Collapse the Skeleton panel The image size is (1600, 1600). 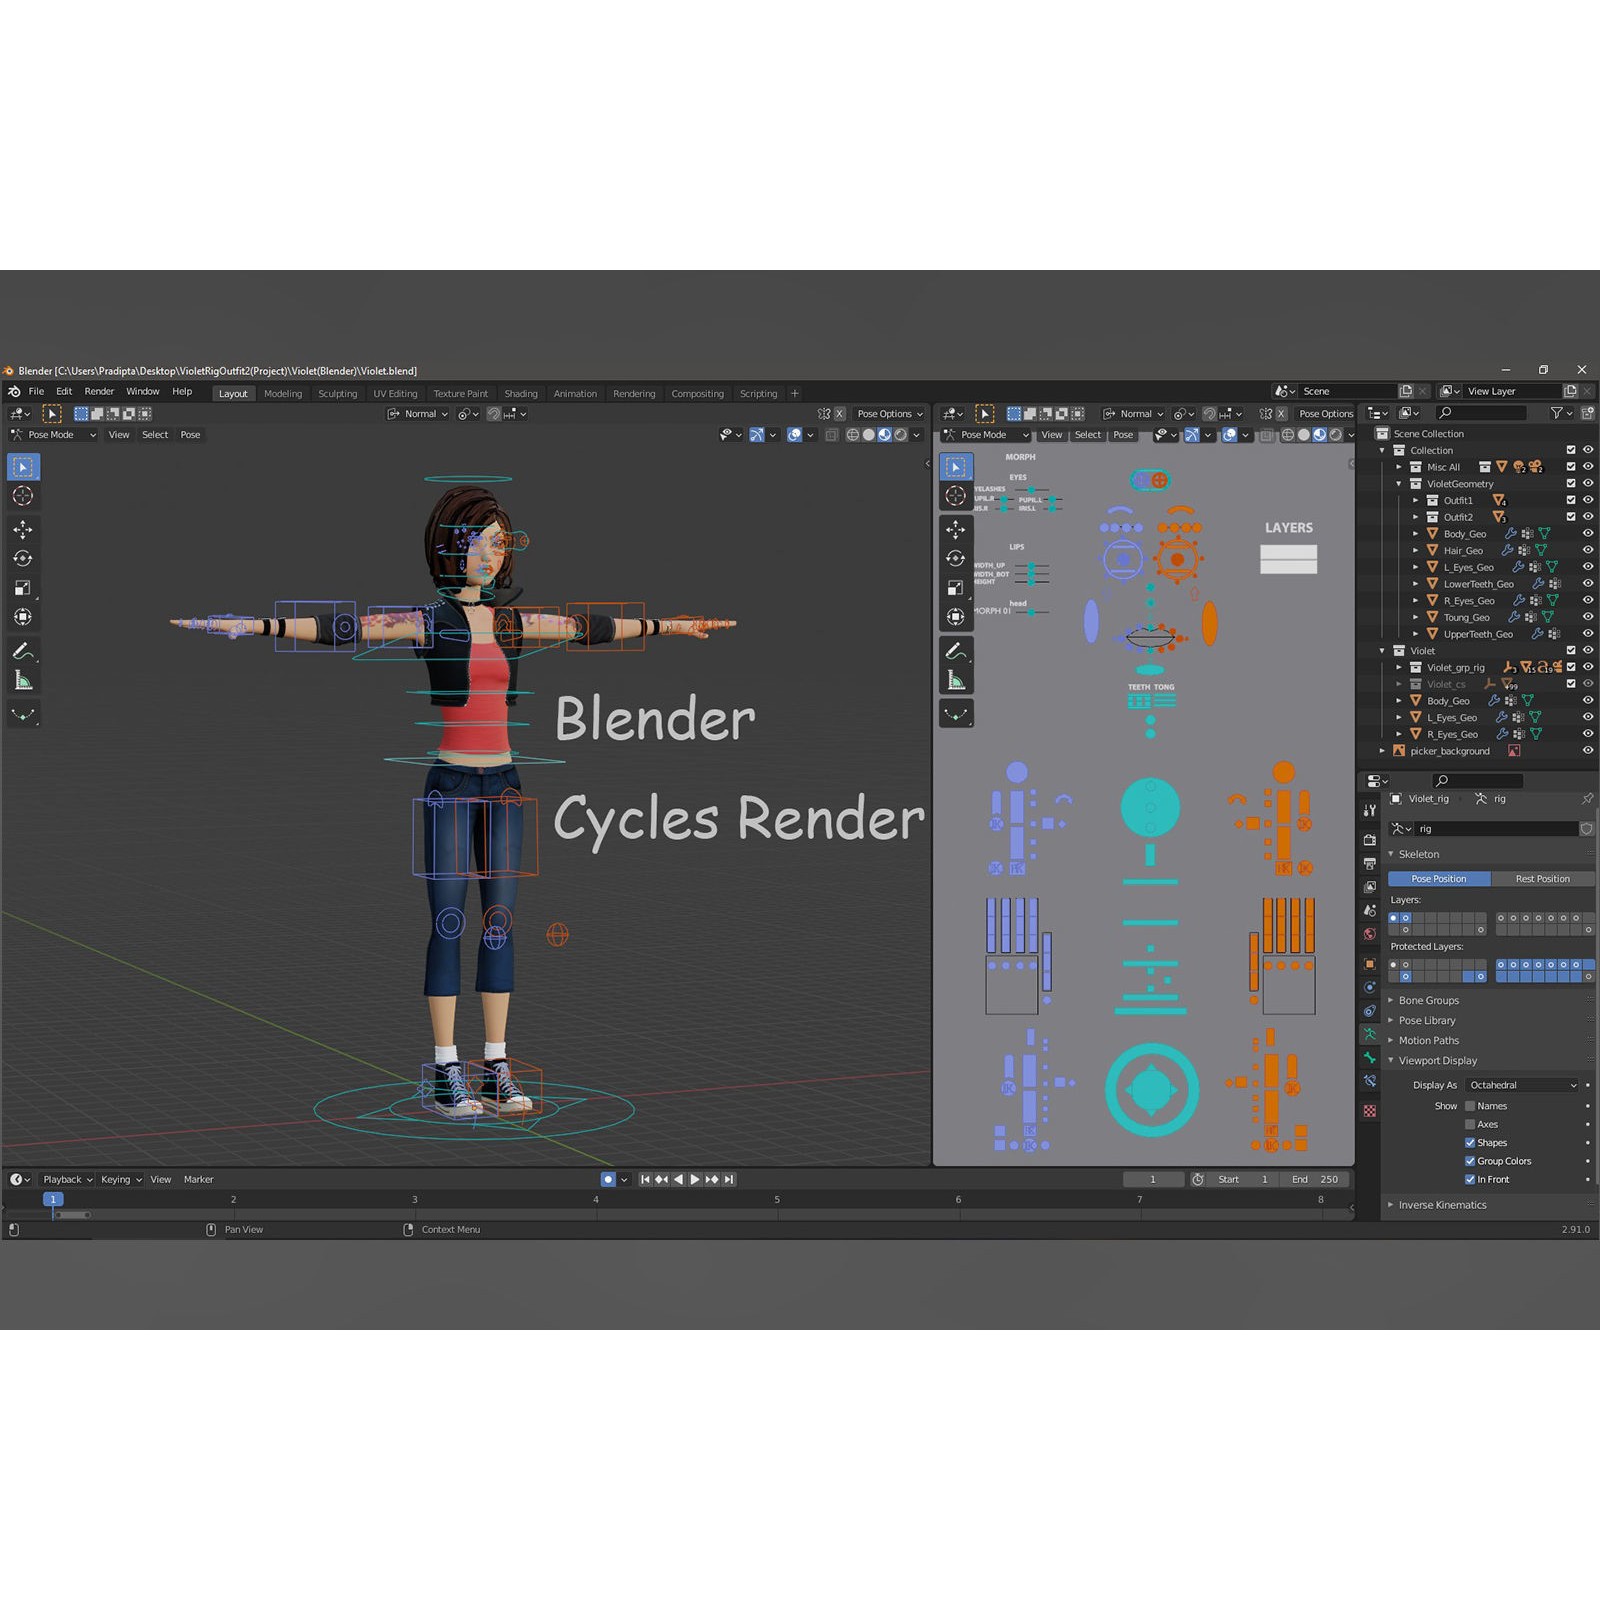(1418, 855)
